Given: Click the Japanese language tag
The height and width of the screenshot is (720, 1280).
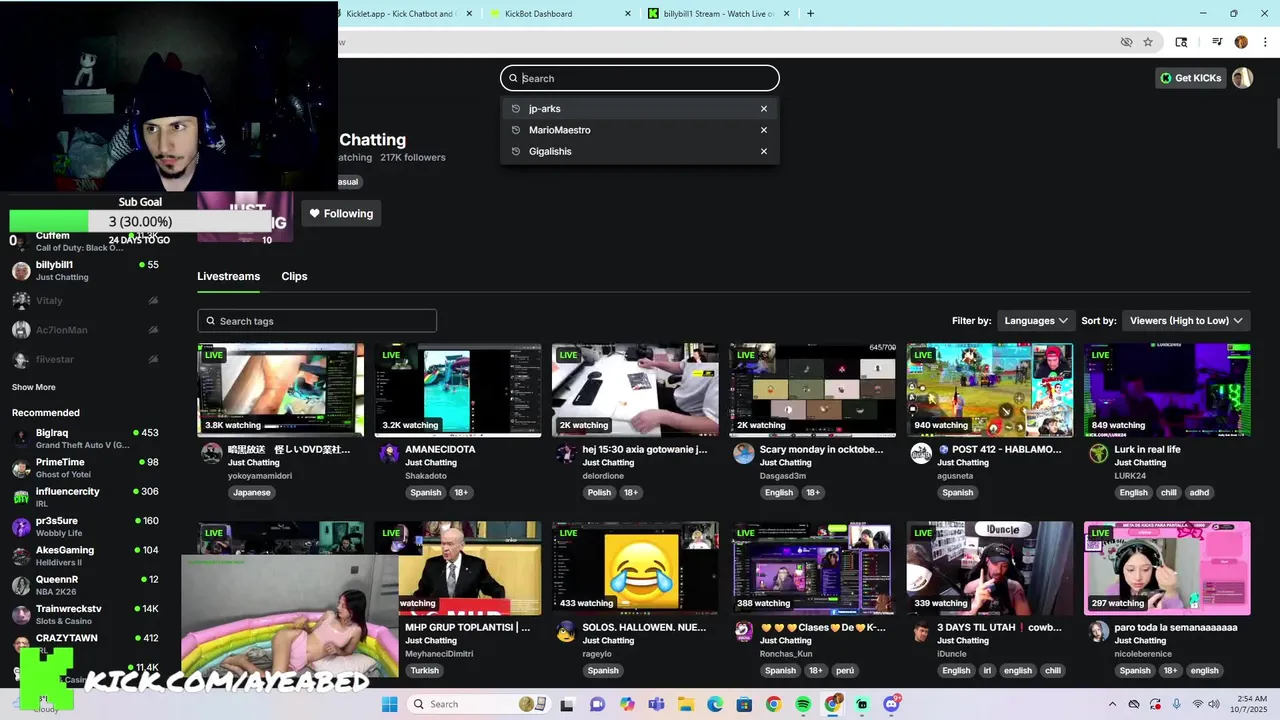Looking at the screenshot, I should click(251, 493).
